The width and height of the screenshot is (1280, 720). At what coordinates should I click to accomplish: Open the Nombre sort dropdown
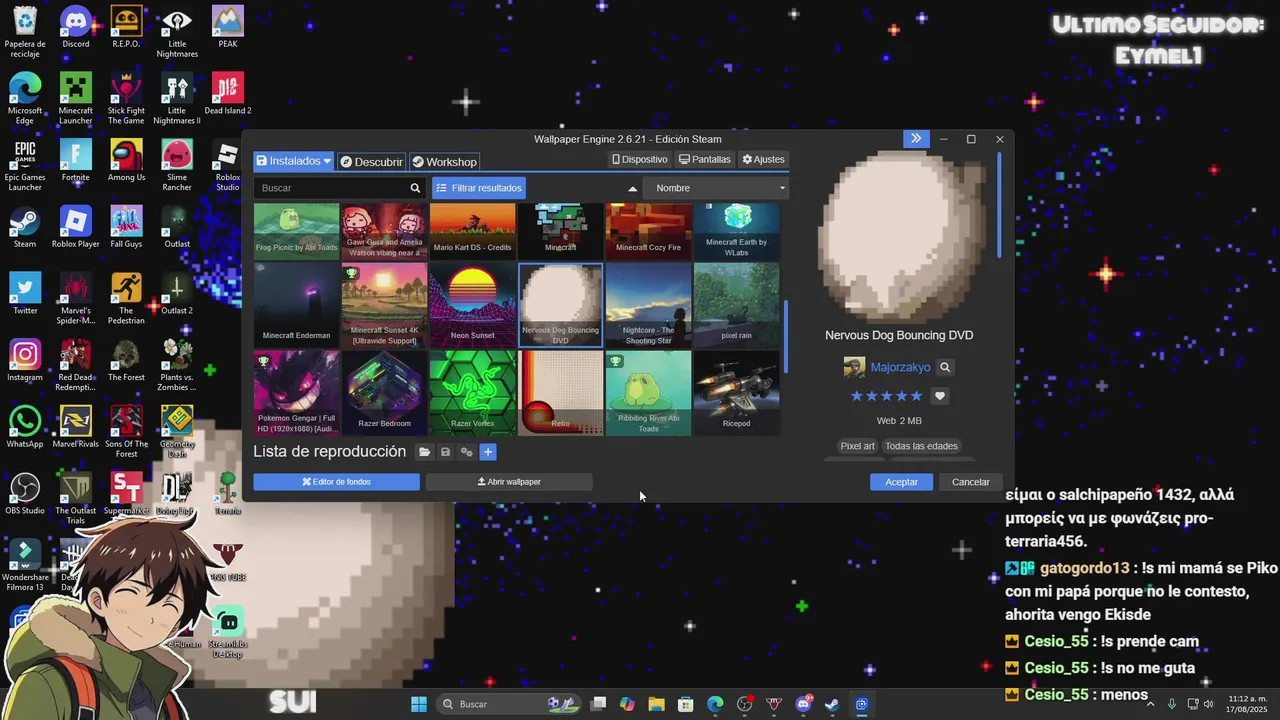(716, 188)
